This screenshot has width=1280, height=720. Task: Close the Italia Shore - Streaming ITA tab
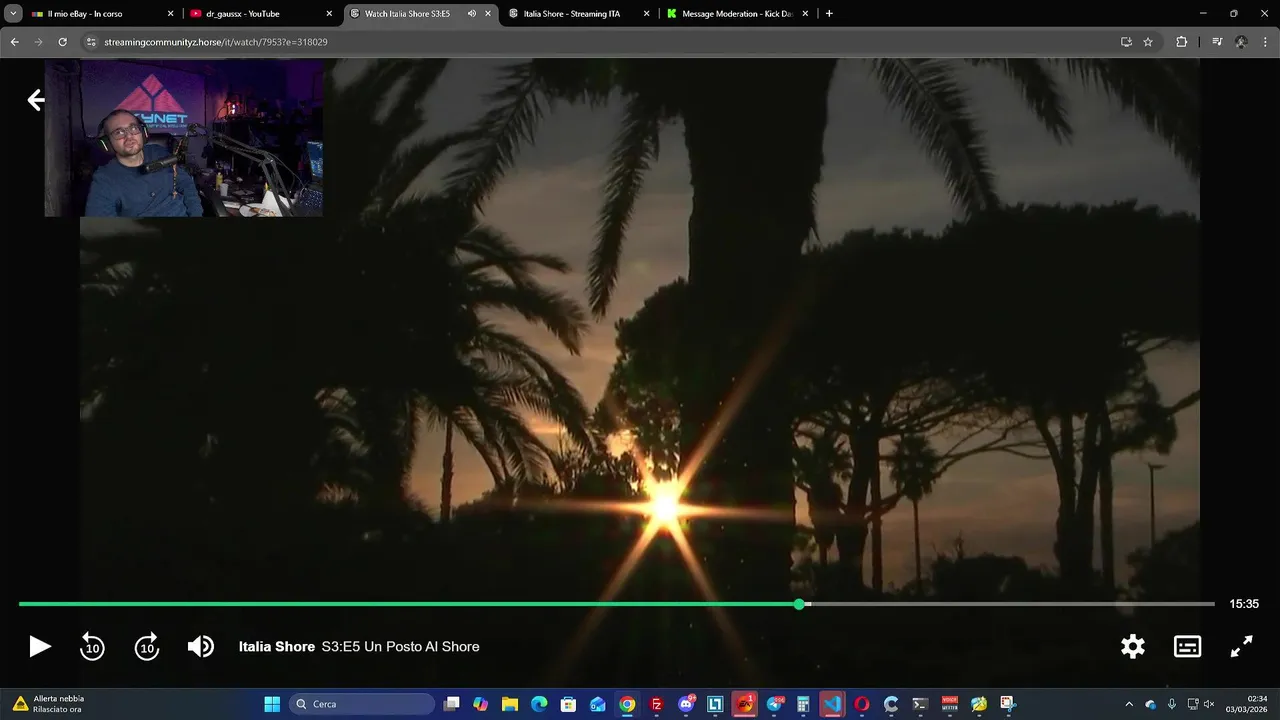[x=647, y=14]
